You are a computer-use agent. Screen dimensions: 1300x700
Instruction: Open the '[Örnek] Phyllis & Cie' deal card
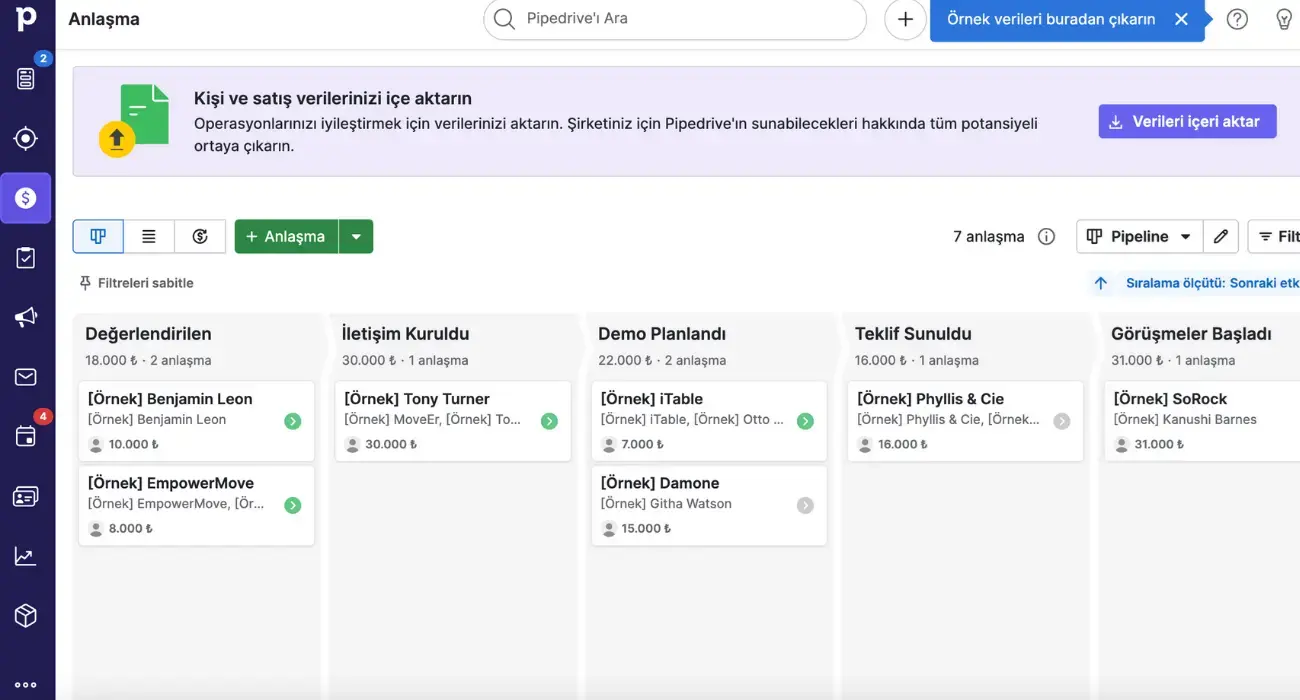pyautogui.click(x=966, y=421)
